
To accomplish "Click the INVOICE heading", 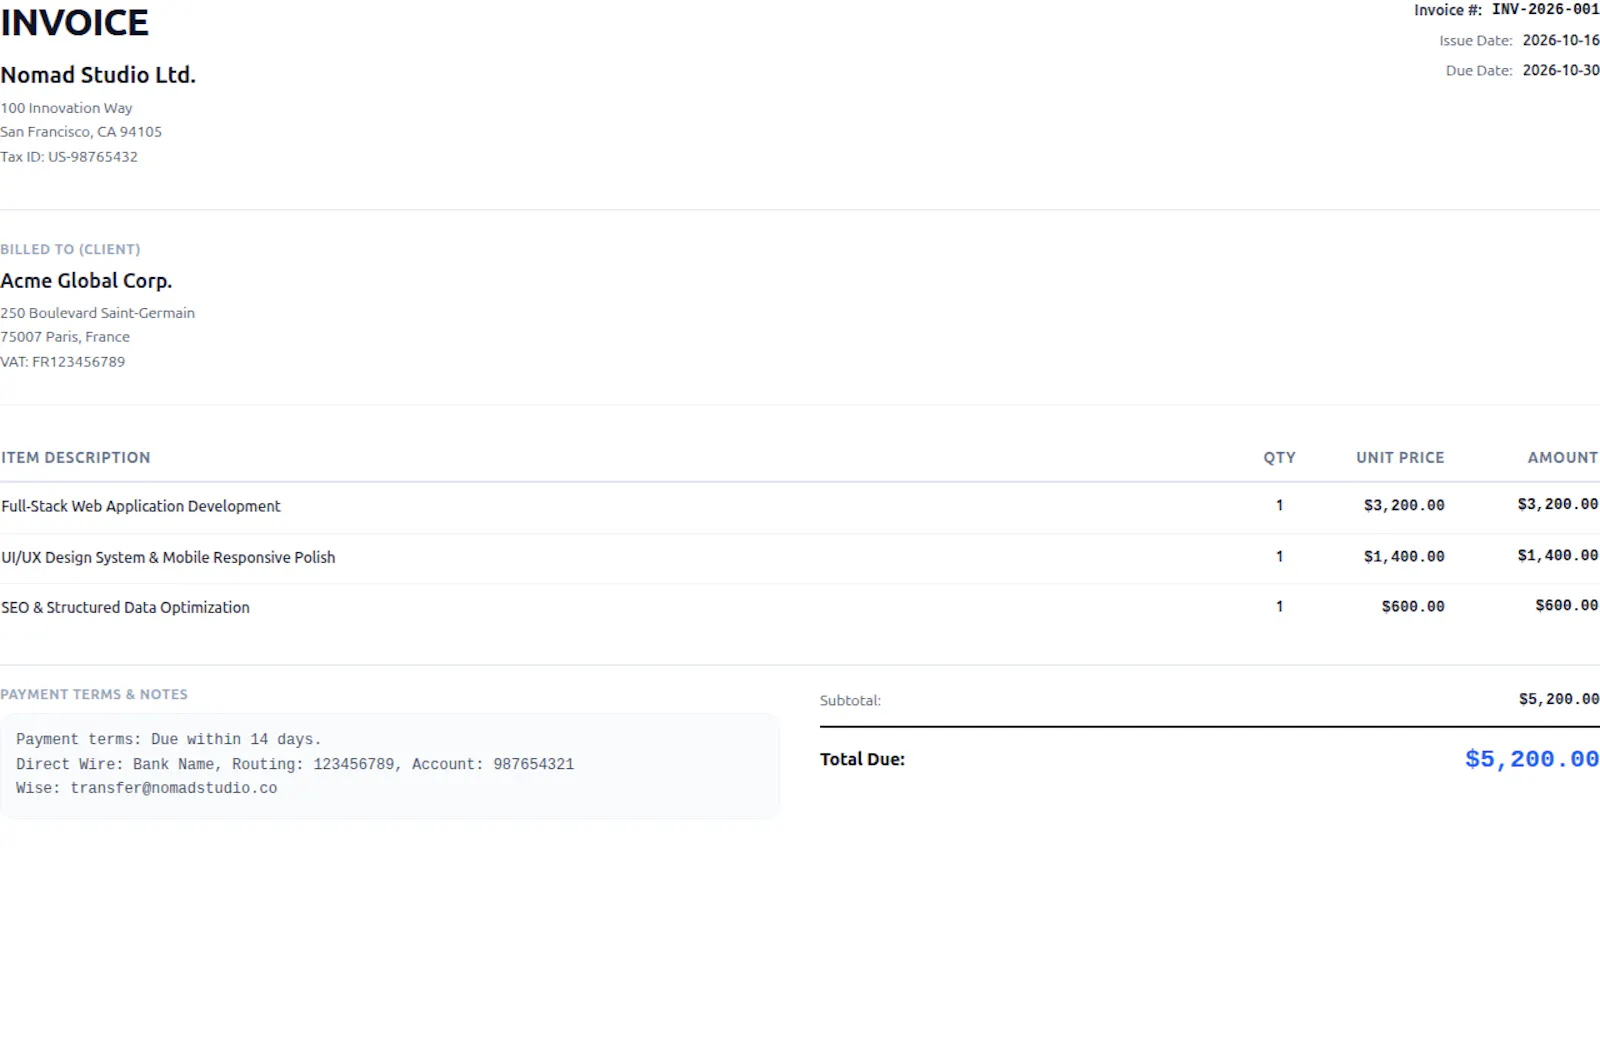I will tap(75, 23).
